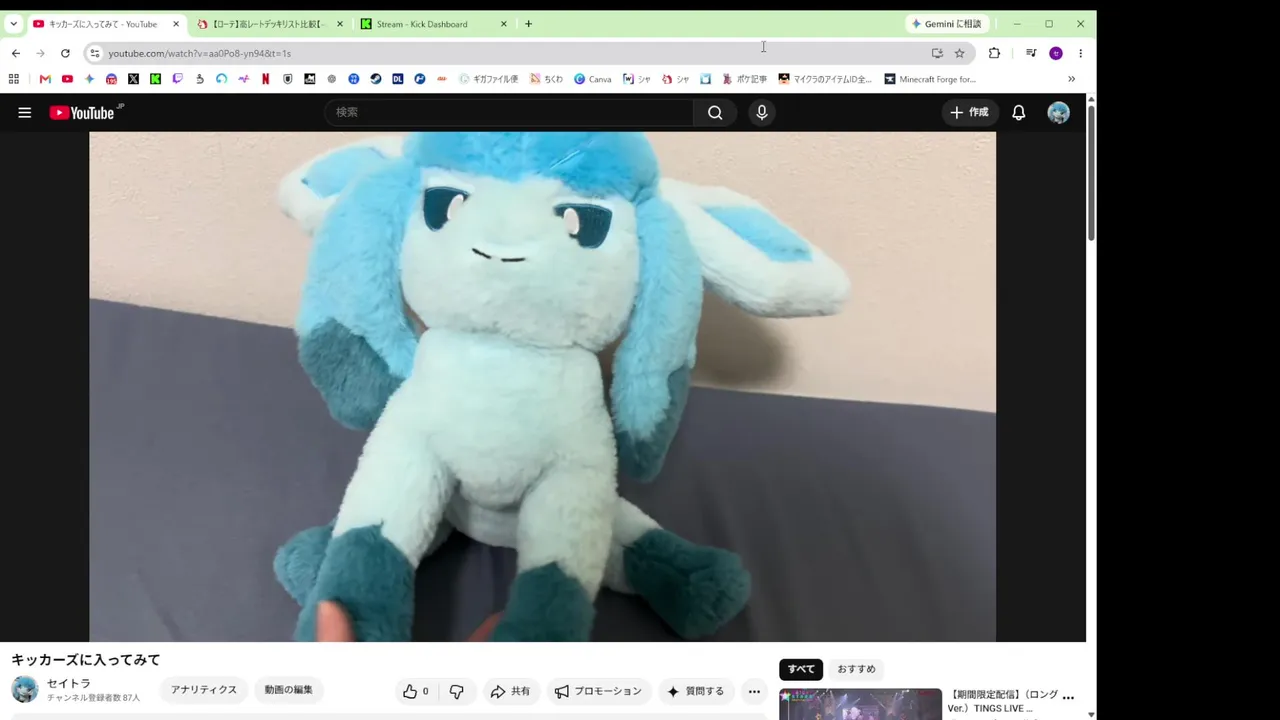Open YouTube notifications bell
Viewport: 1280px width, 720px height.
pyautogui.click(x=1018, y=113)
